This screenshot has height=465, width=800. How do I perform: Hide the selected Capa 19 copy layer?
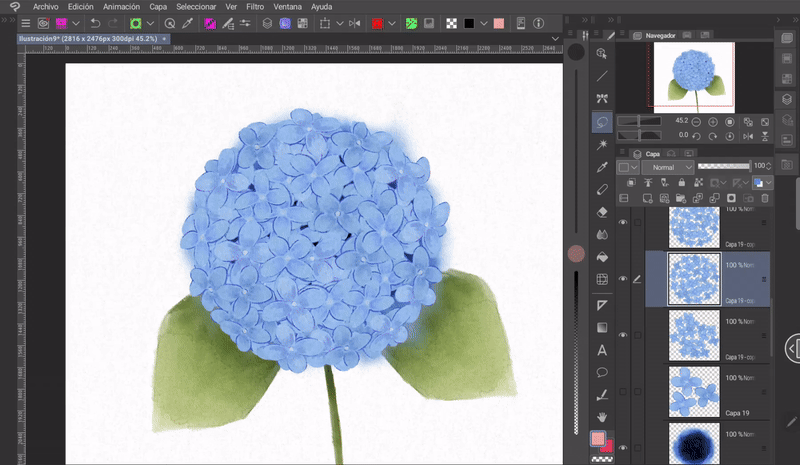pyautogui.click(x=623, y=279)
